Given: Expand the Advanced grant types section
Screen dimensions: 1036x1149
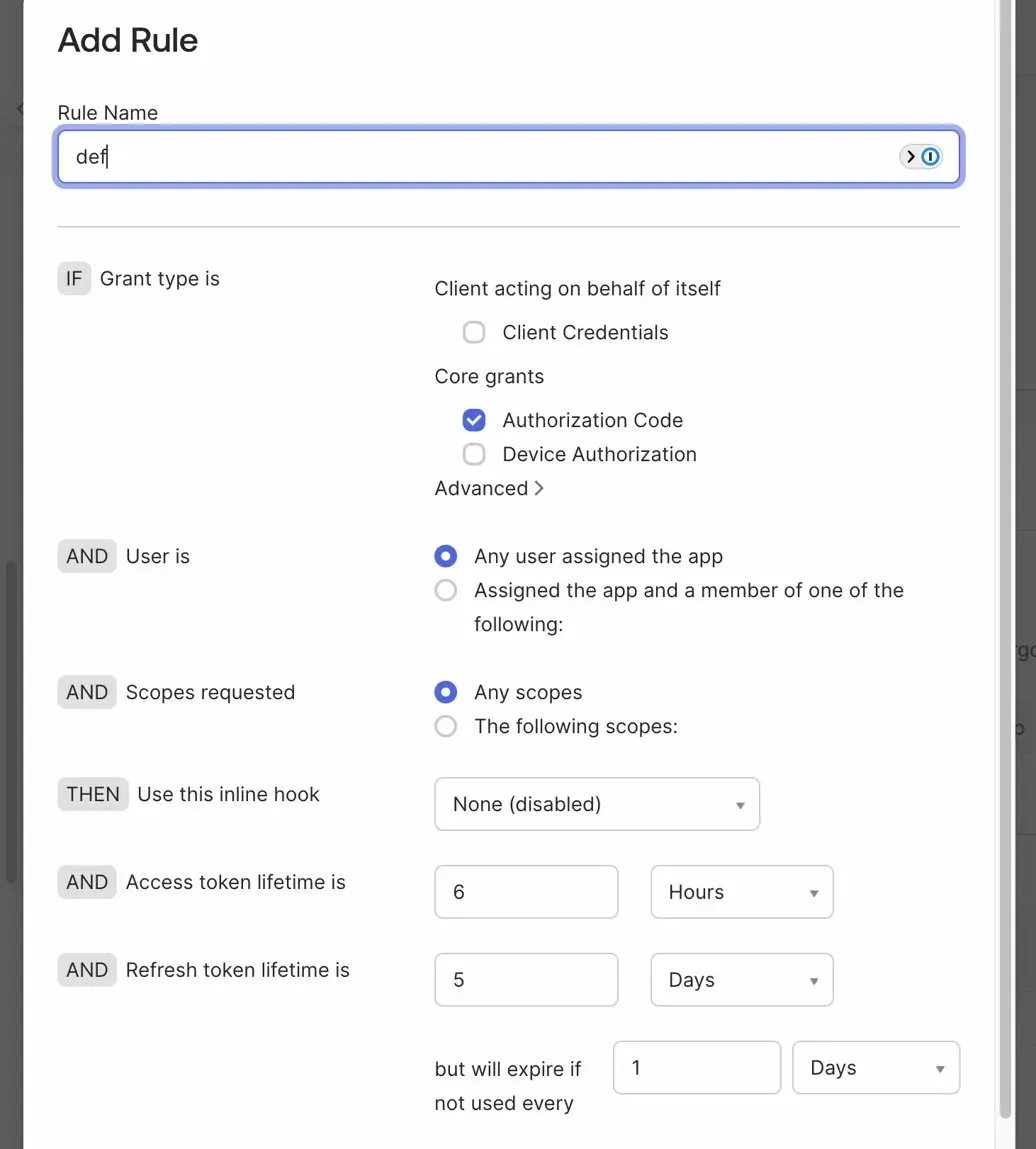Looking at the screenshot, I should pos(489,488).
